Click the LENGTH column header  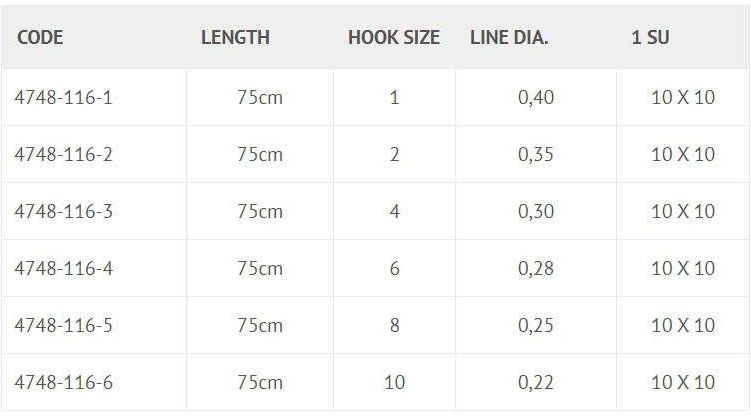[x=235, y=37]
